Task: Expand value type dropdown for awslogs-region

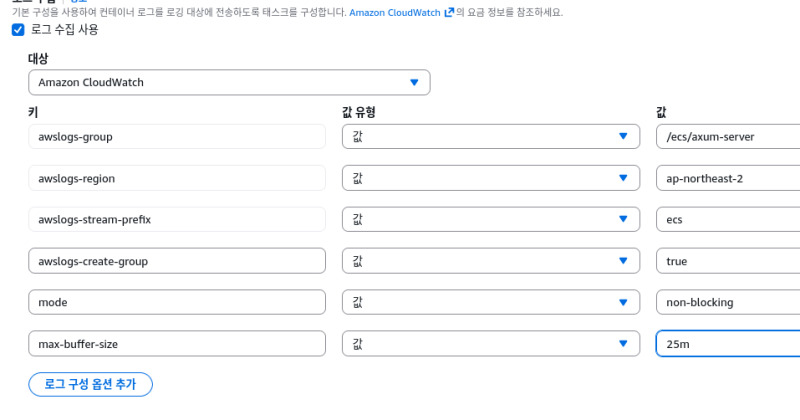Action: 490,178
